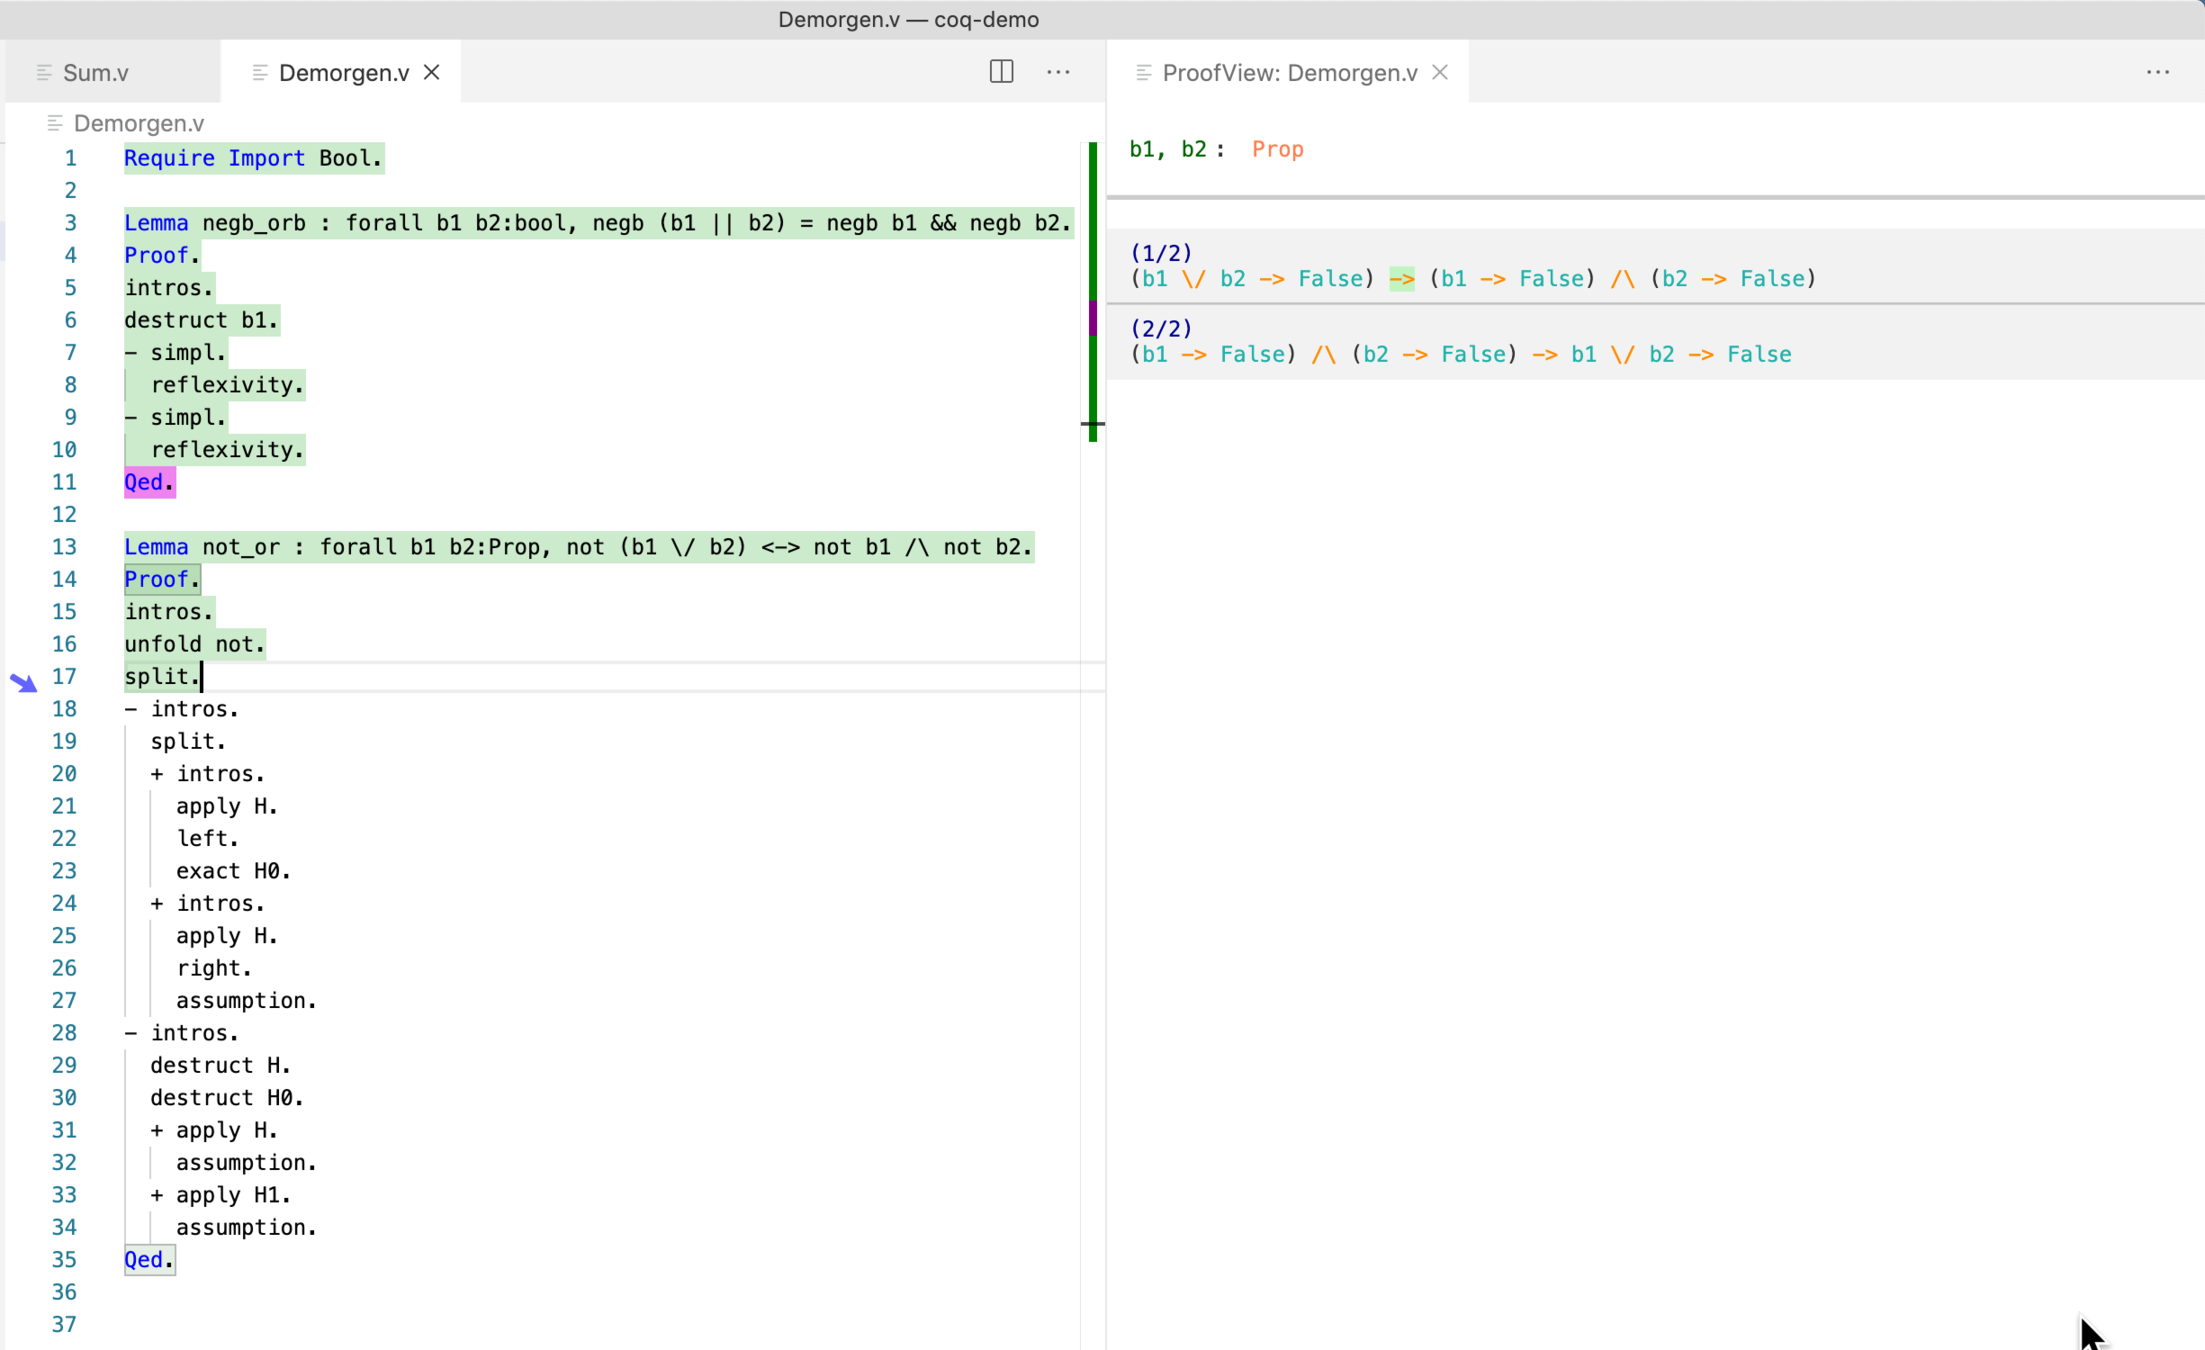The height and width of the screenshot is (1350, 2205).
Task: Click line number 13 in gutter
Action: coord(64,547)
